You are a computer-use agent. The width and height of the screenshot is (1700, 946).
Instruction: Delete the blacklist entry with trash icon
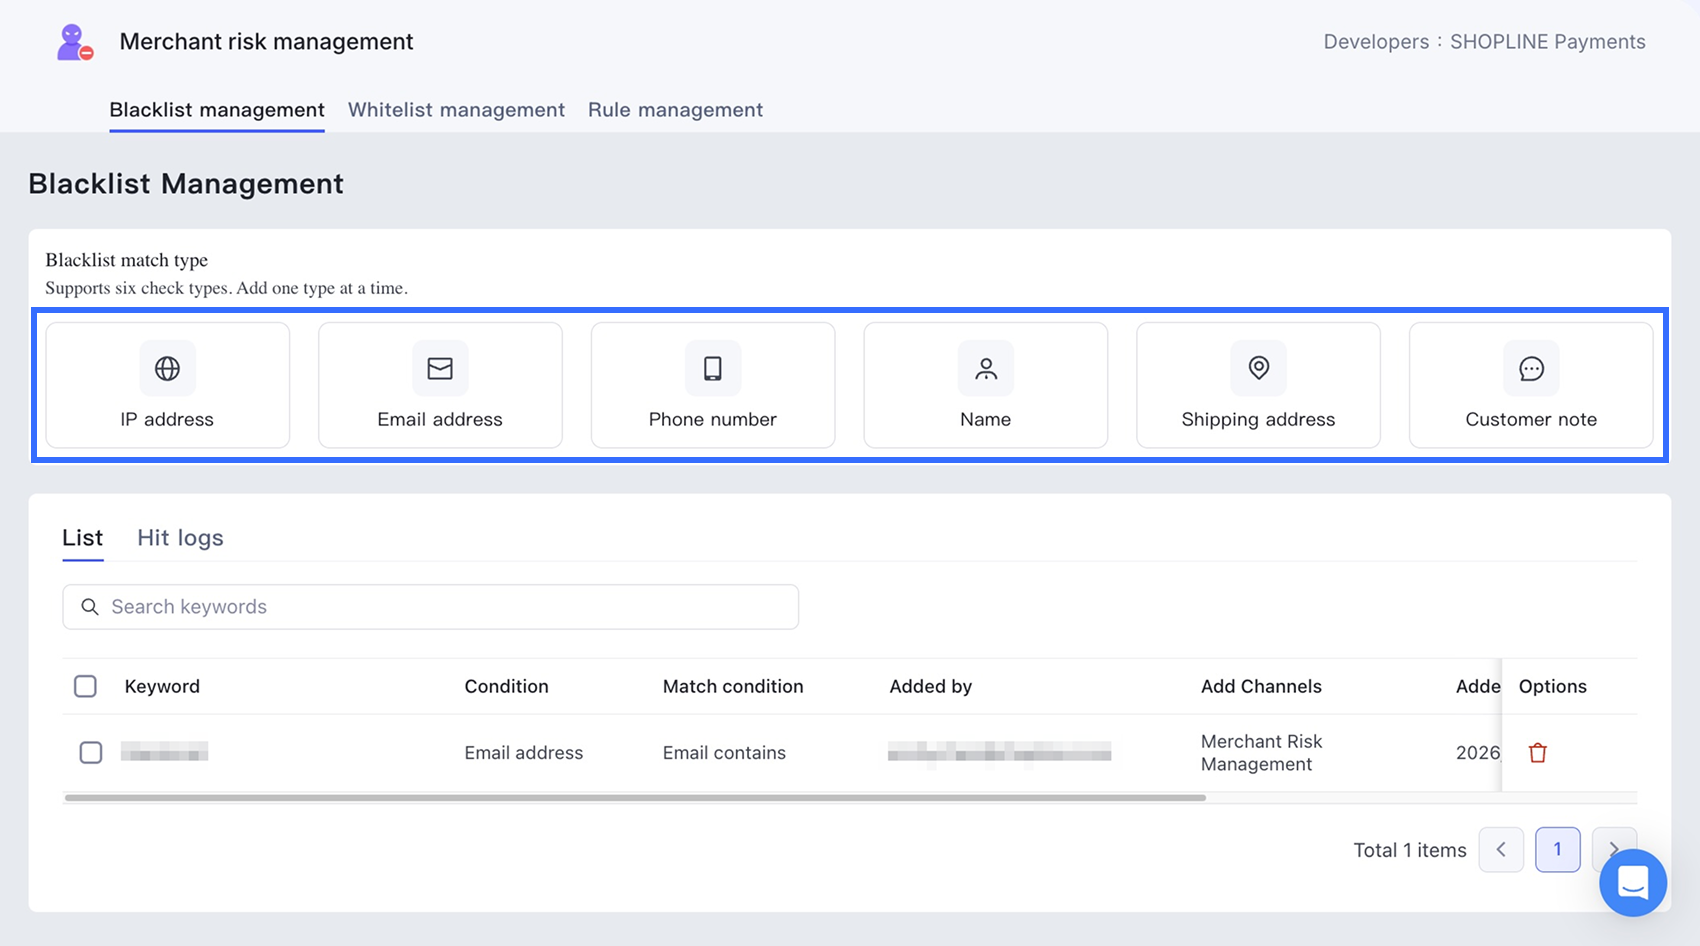[x=1538, y=753]
